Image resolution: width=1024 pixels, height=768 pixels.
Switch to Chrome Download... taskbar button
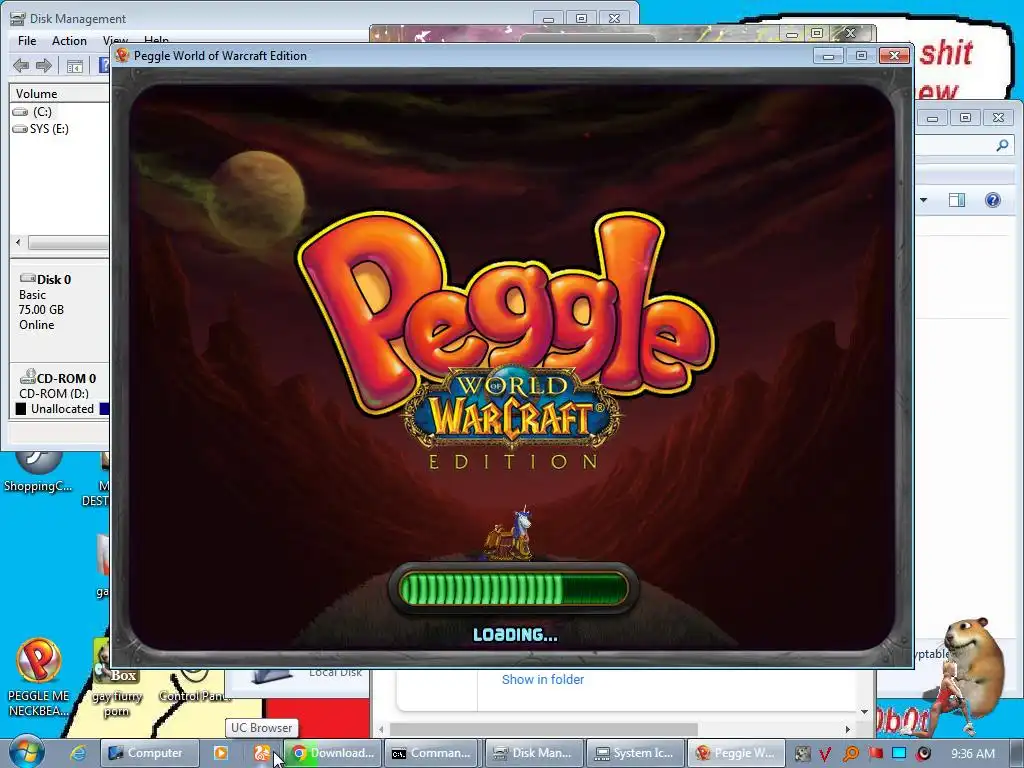pyautogui.click(x=332, y=753)
